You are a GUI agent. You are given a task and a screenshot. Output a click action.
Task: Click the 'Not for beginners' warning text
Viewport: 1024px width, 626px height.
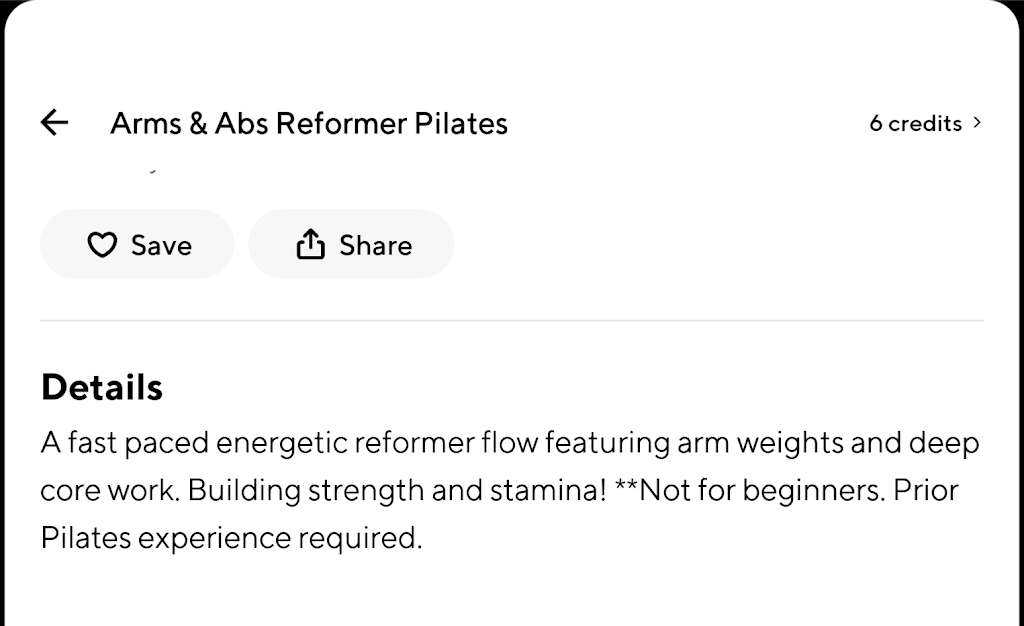(x=762, y=491)
